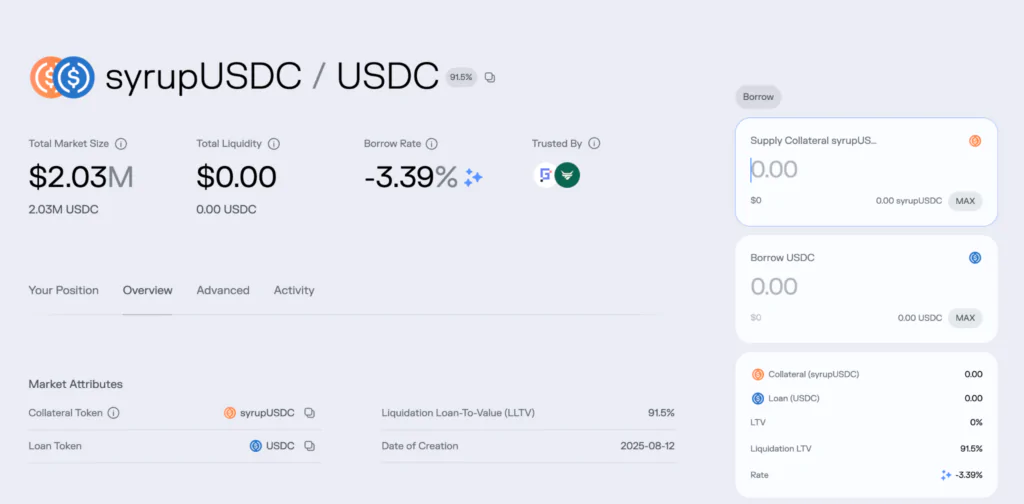Click Total Market Size info icon
Screen dimensions: 1024x504
click(120, 144)
